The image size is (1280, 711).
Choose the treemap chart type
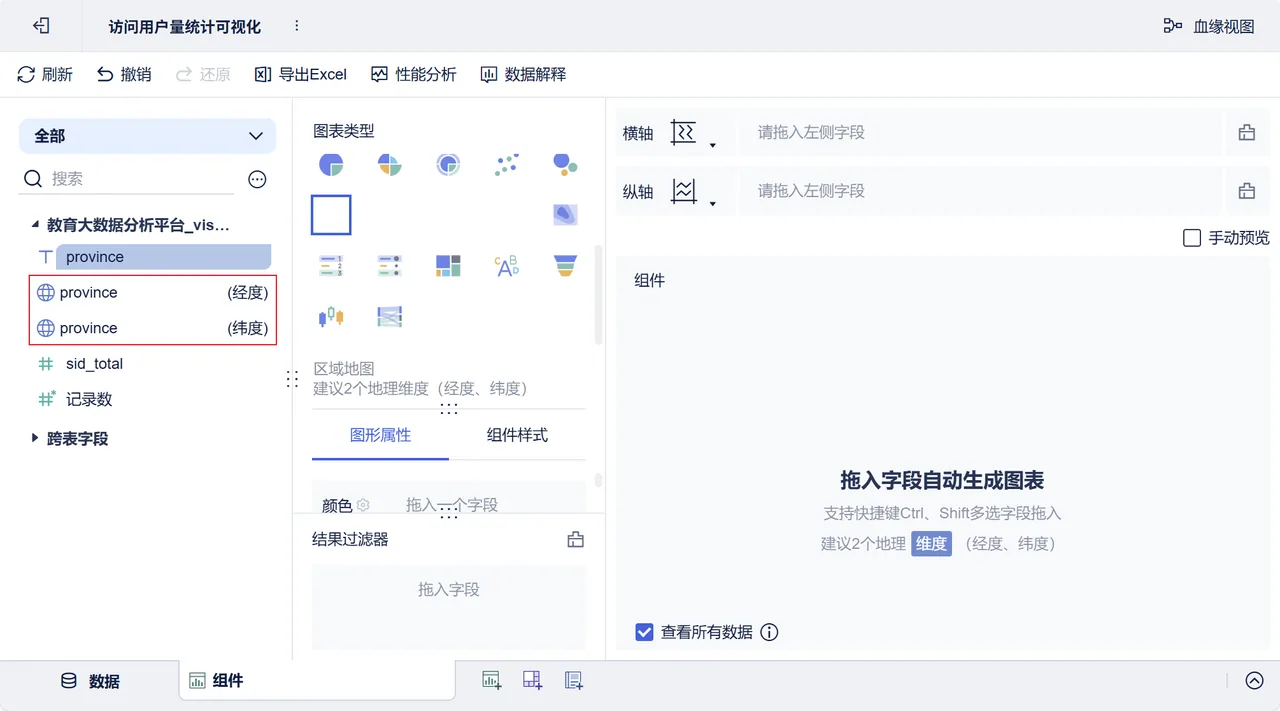pyautogui.click(x=448, y=265)
